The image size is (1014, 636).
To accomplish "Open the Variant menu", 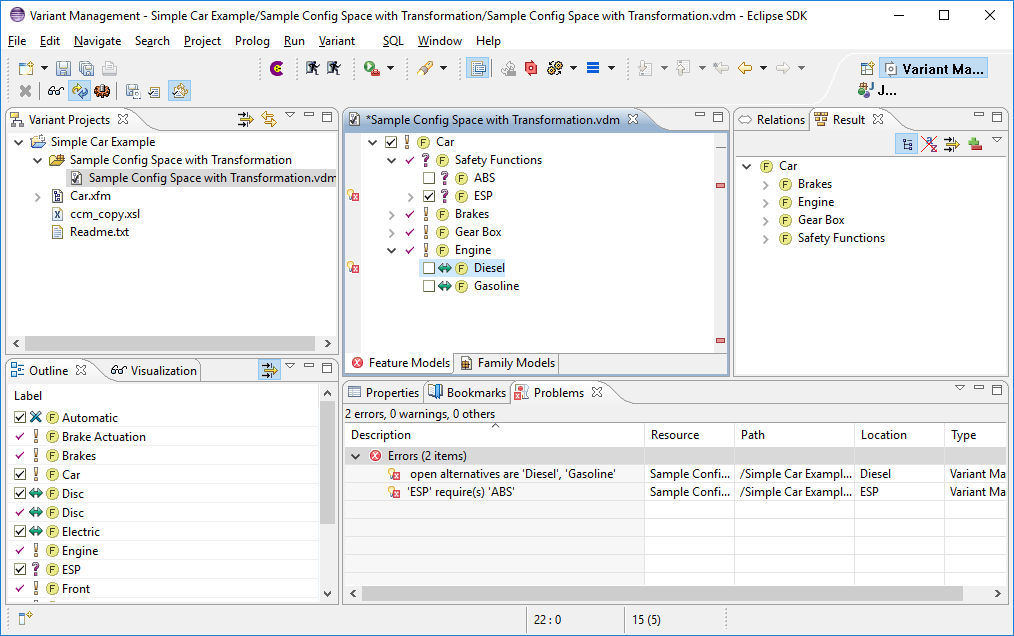I will [x=336, y=41].
